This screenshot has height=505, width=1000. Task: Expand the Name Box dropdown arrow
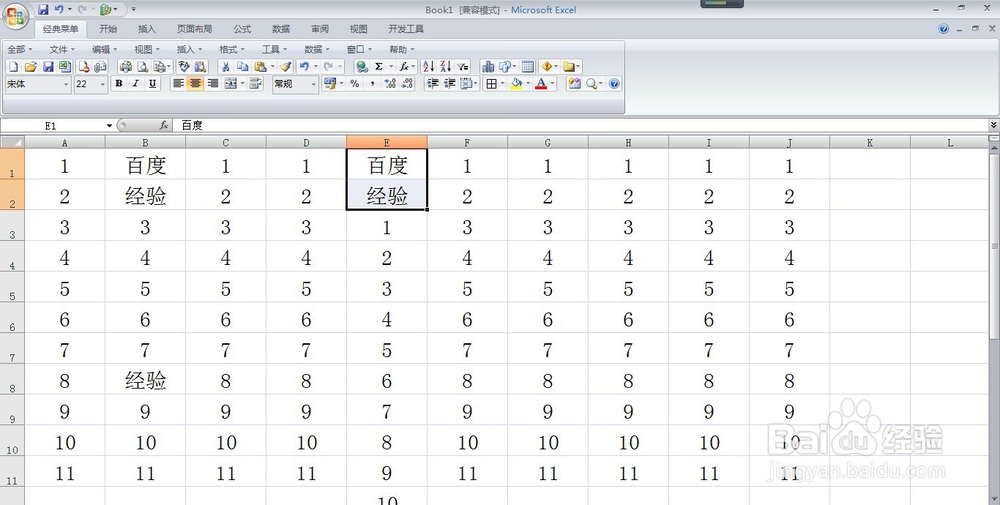click(x=109, y=126)
